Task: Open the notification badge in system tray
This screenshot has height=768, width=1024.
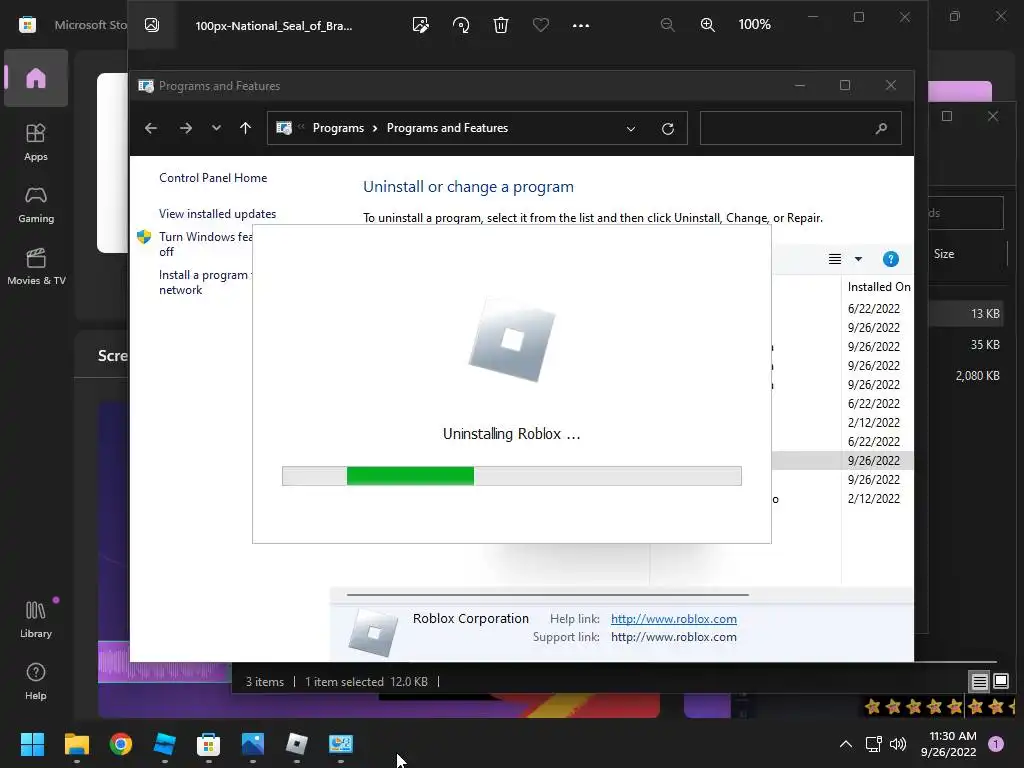Action: (997, 744)
